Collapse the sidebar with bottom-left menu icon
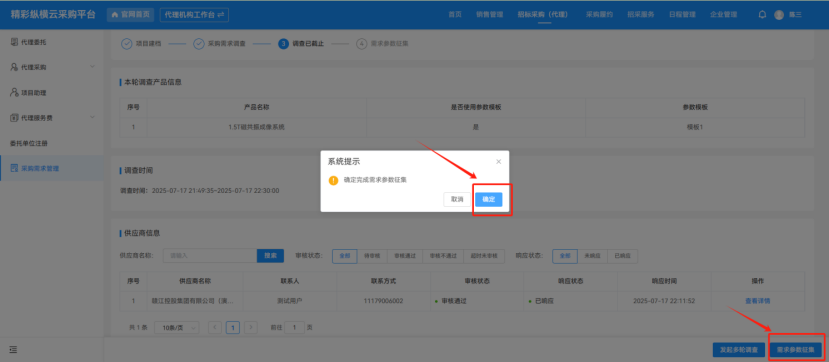Viewport: 829px width, 362px height. (x=13, y=349)
